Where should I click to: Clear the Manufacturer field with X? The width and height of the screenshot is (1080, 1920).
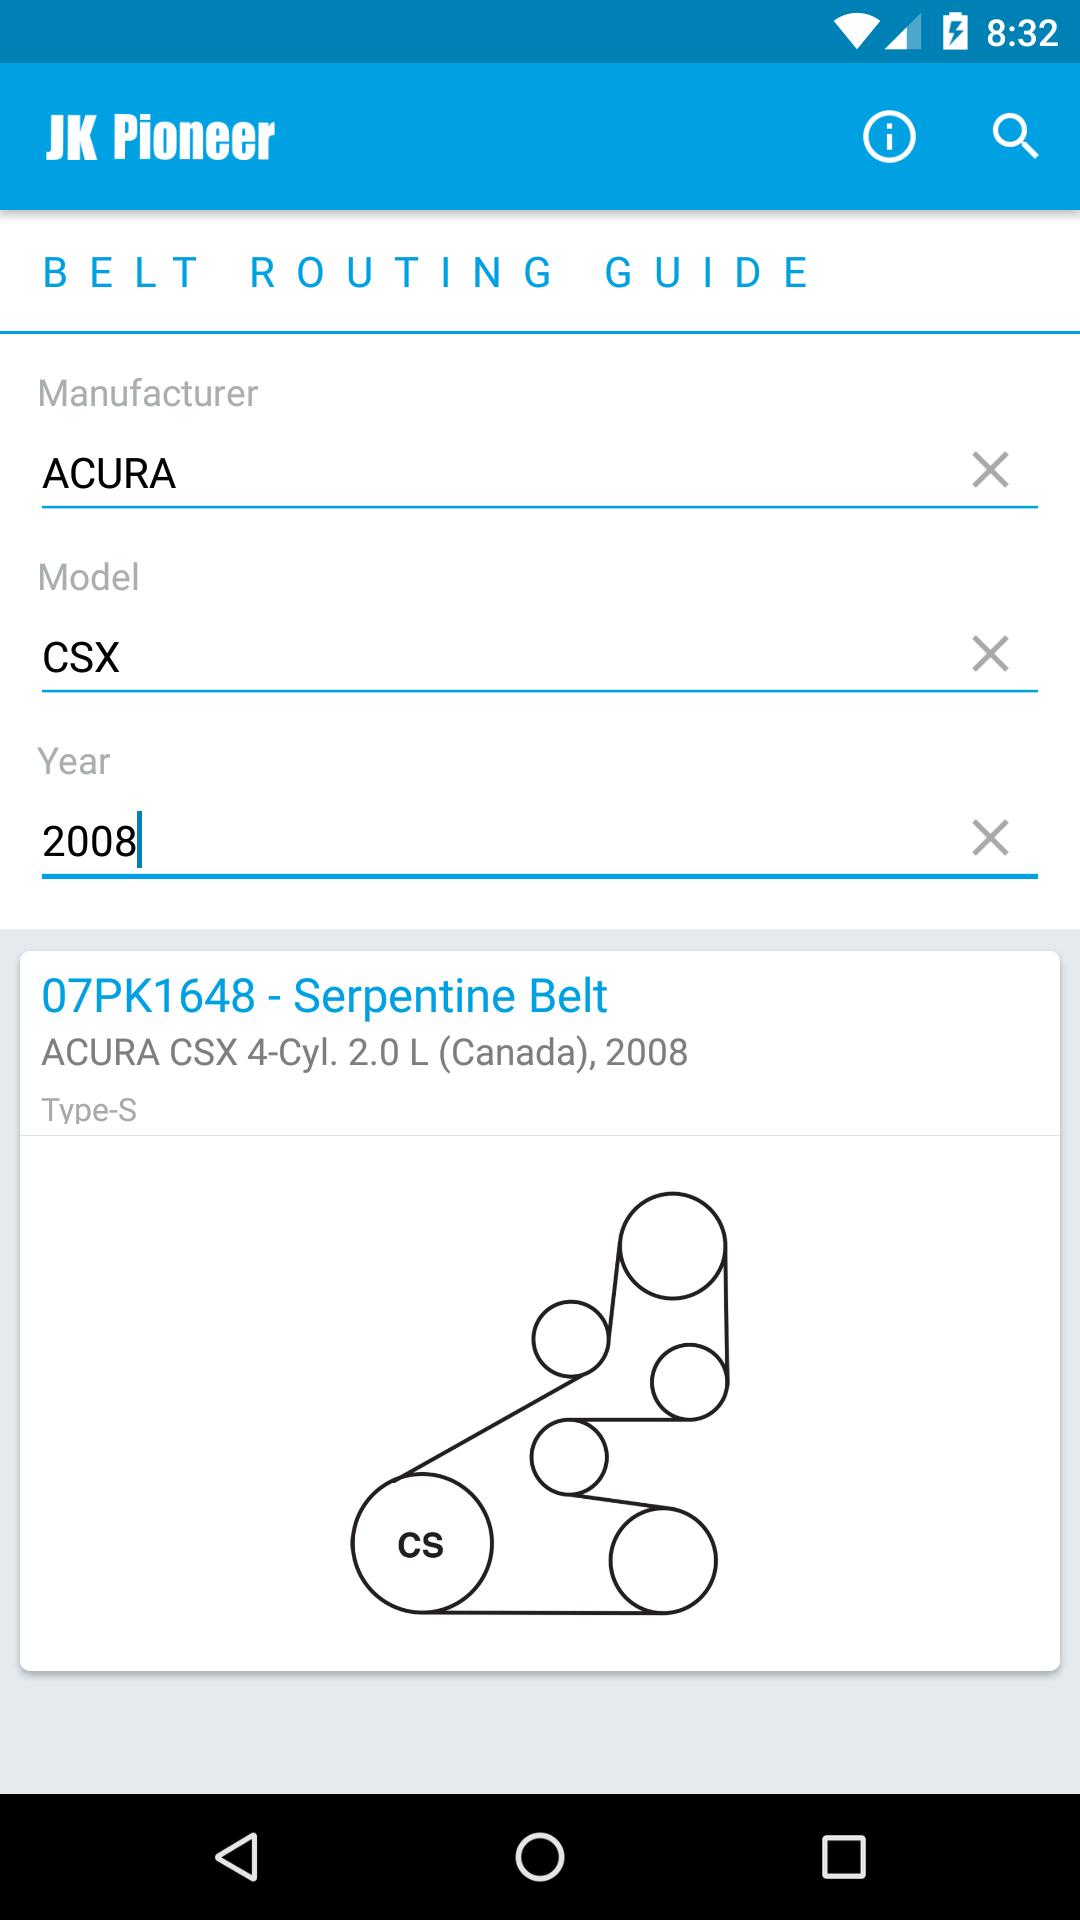coord(990,470)
